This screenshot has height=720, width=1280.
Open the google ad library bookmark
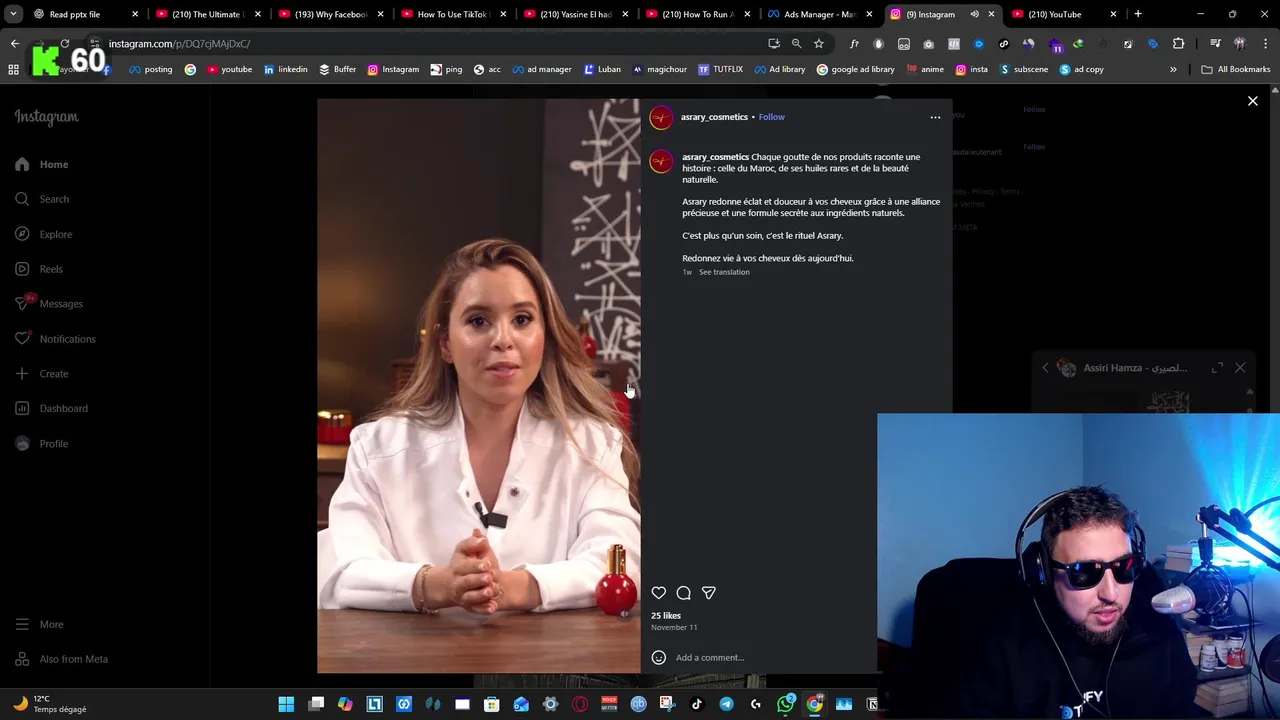click(855, 69)
